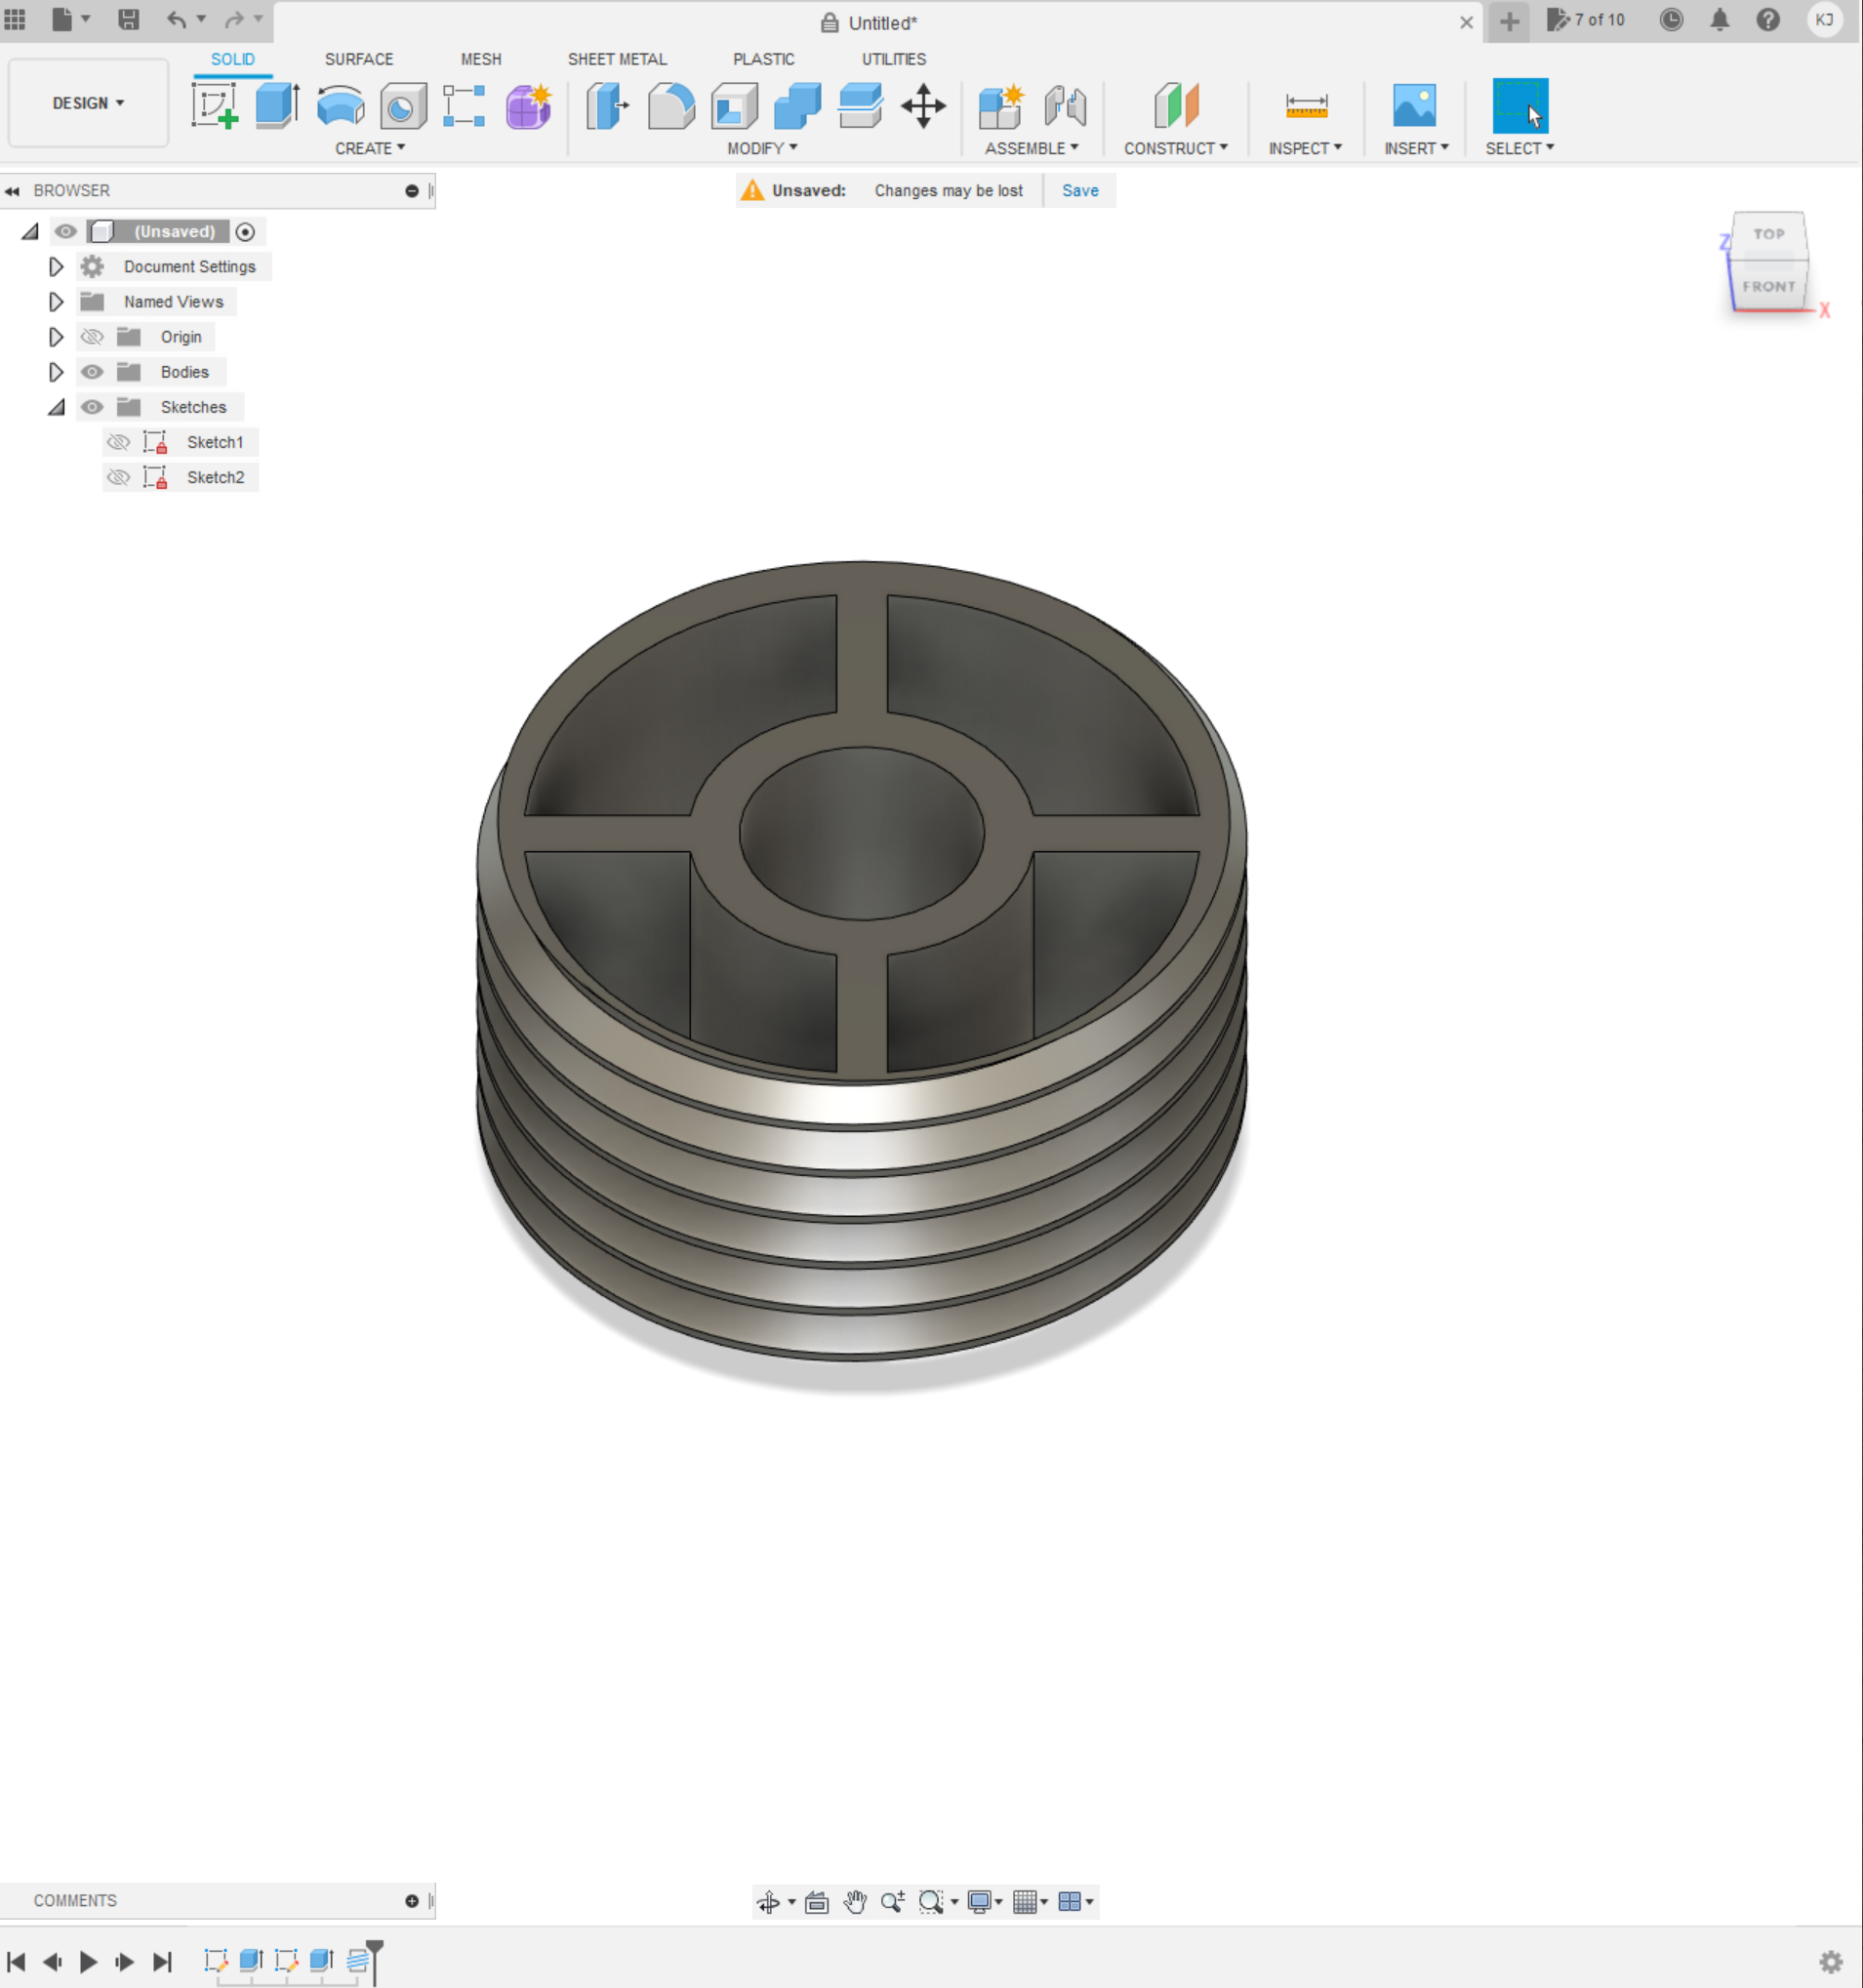The image size is (1863, 1988).
Task: Select the Pan hand tool
Action: [x=855, y=1902]
